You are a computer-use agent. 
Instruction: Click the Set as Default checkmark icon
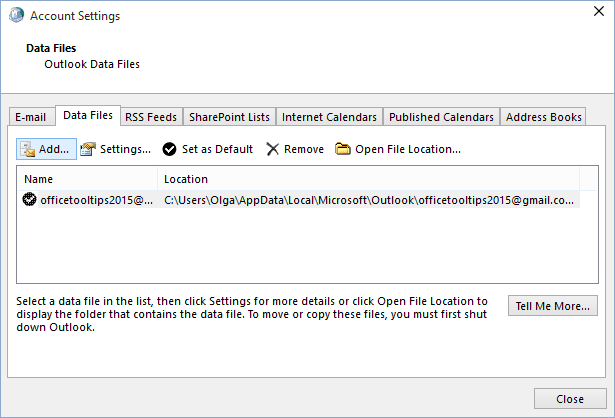coord(169,149)
